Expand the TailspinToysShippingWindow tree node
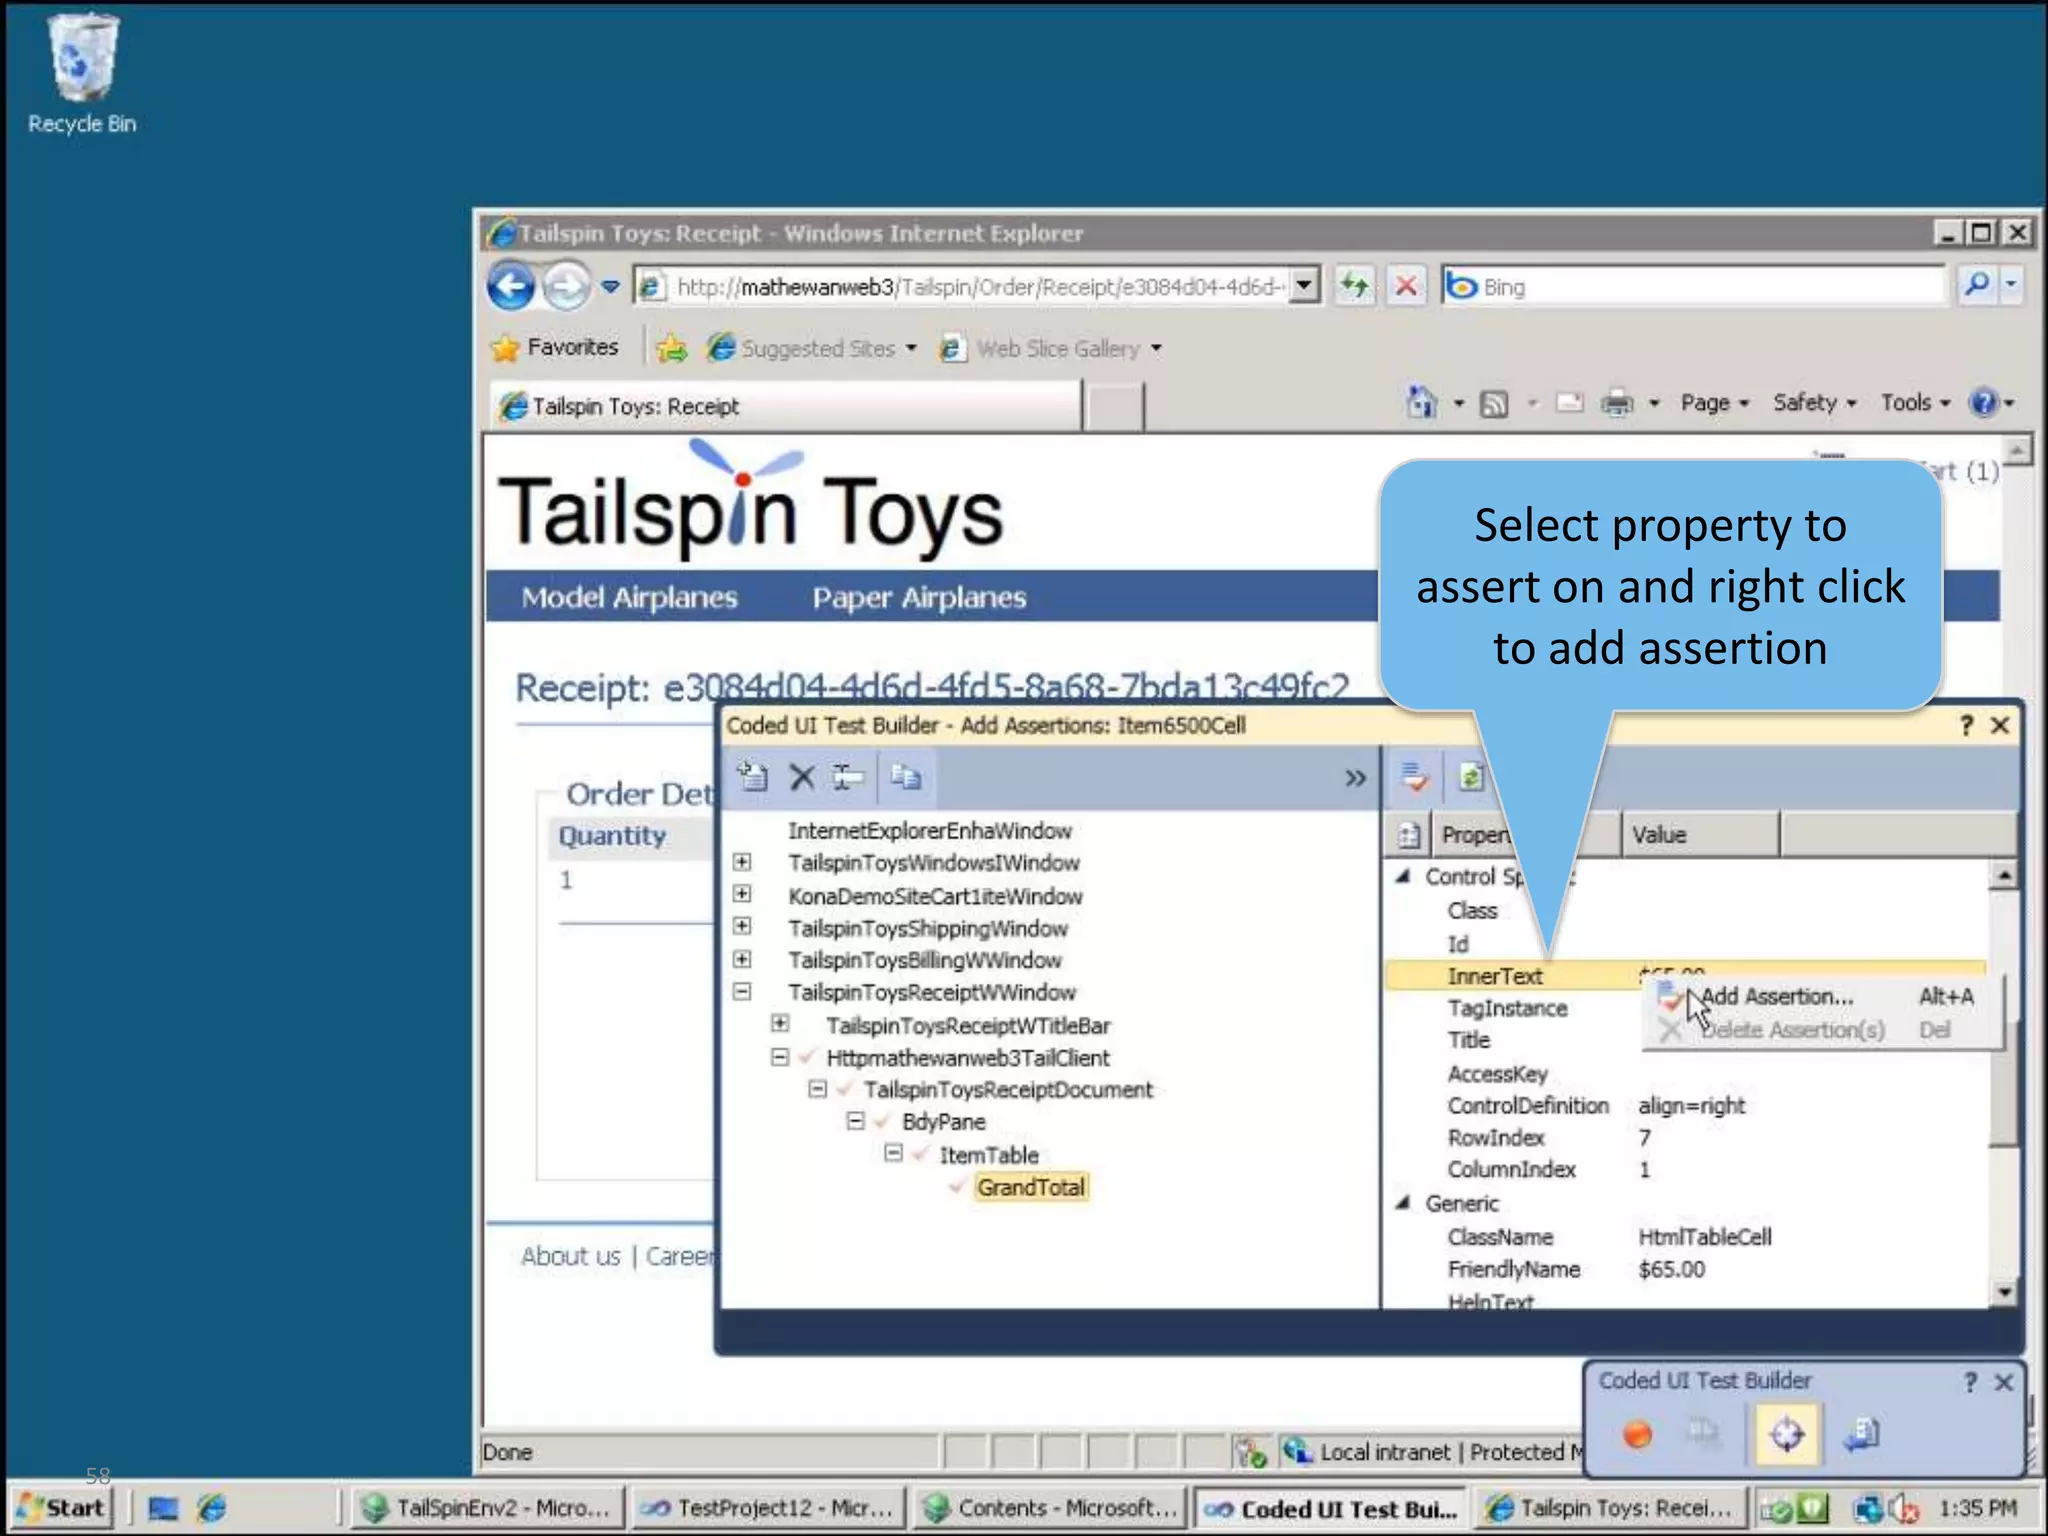 coord(742,927)
